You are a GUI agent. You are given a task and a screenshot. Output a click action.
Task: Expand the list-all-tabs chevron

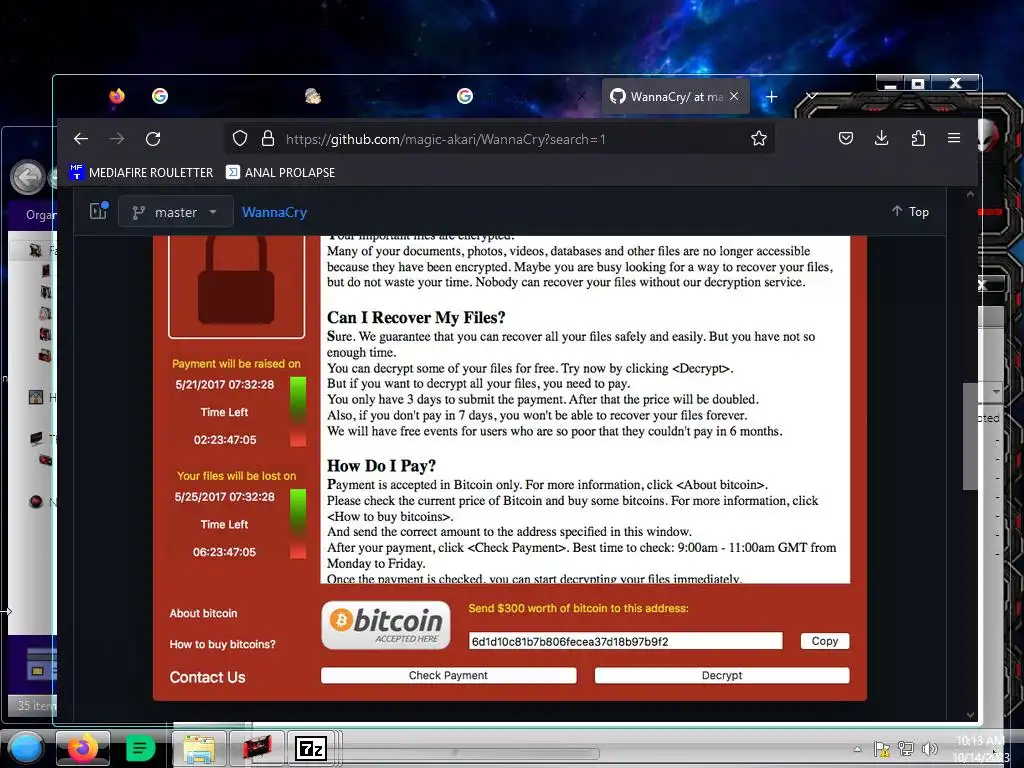click(x=811, y=97)
